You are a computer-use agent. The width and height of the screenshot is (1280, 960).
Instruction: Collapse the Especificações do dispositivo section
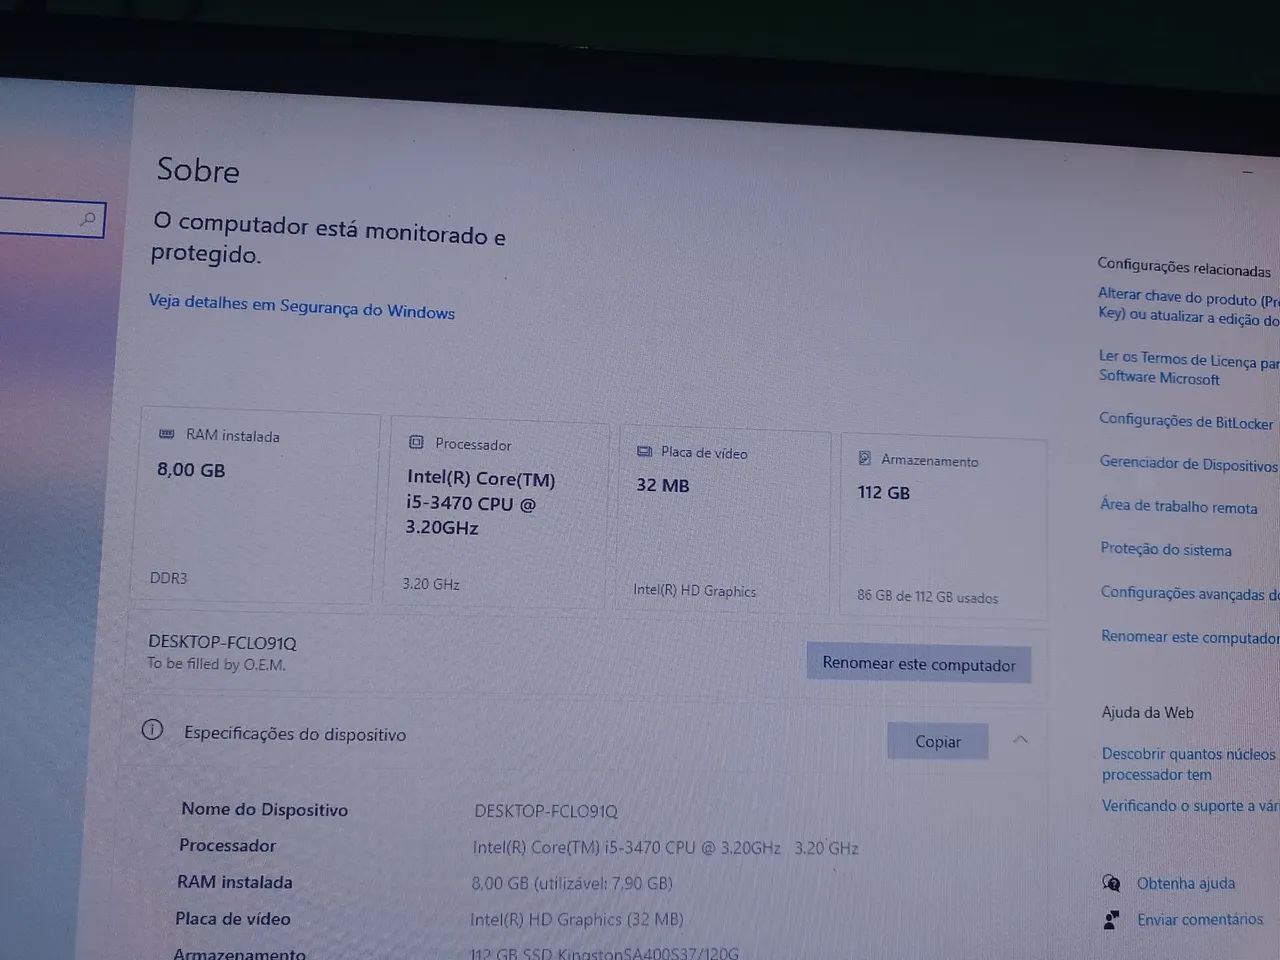(1020, 740)
